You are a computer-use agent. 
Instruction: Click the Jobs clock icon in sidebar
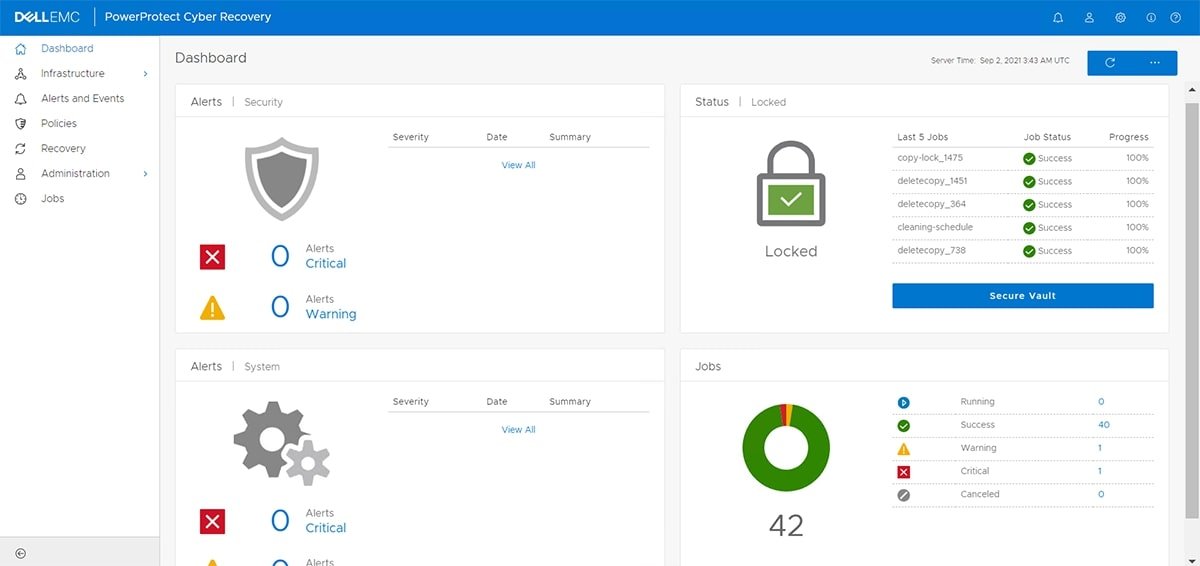tap(20, 198)
